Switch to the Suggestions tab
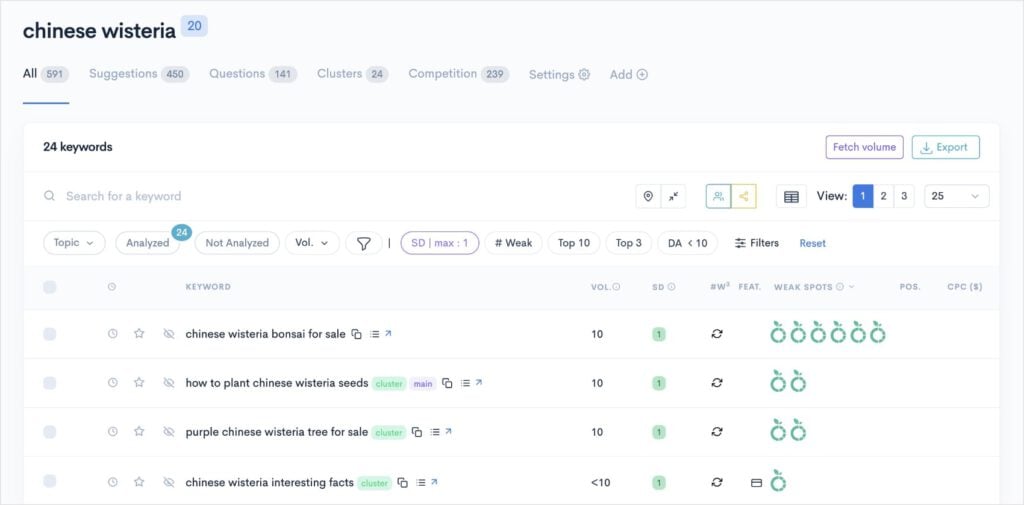The width and height of the screenshot is (1024, 505). (x=139, y=74)
